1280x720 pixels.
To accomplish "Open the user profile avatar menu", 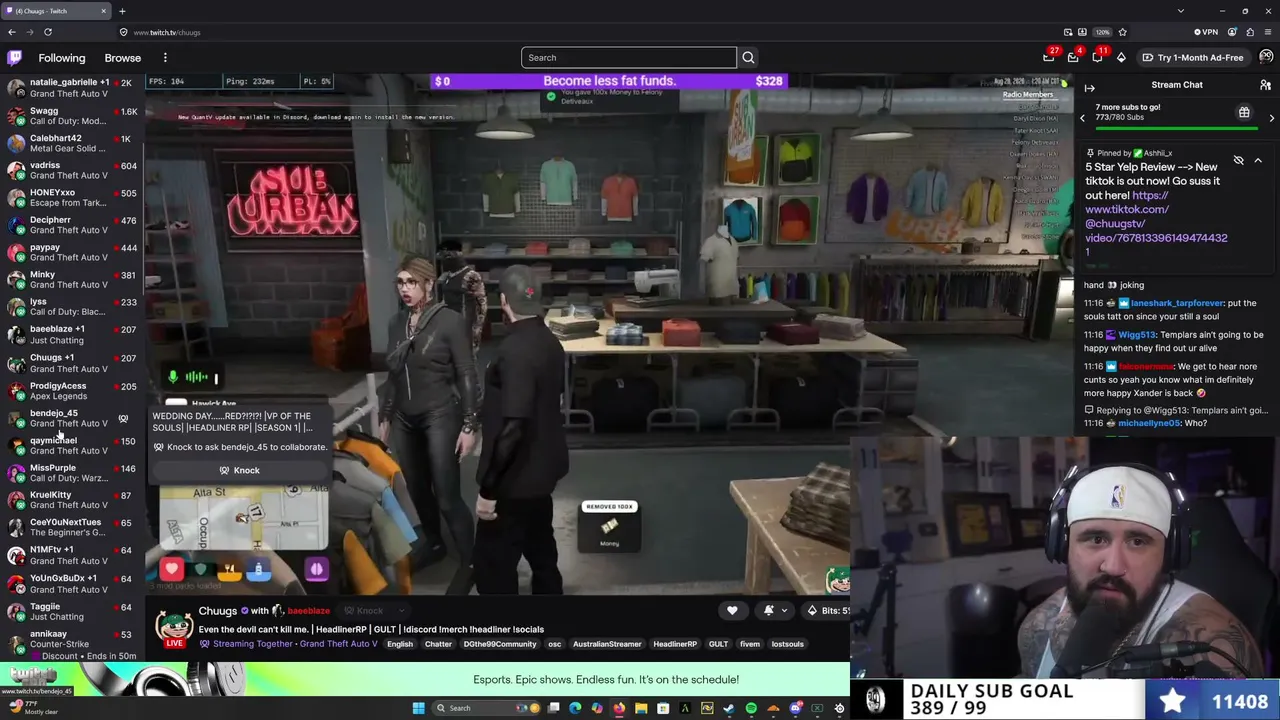I will (x=1266, y=57).
